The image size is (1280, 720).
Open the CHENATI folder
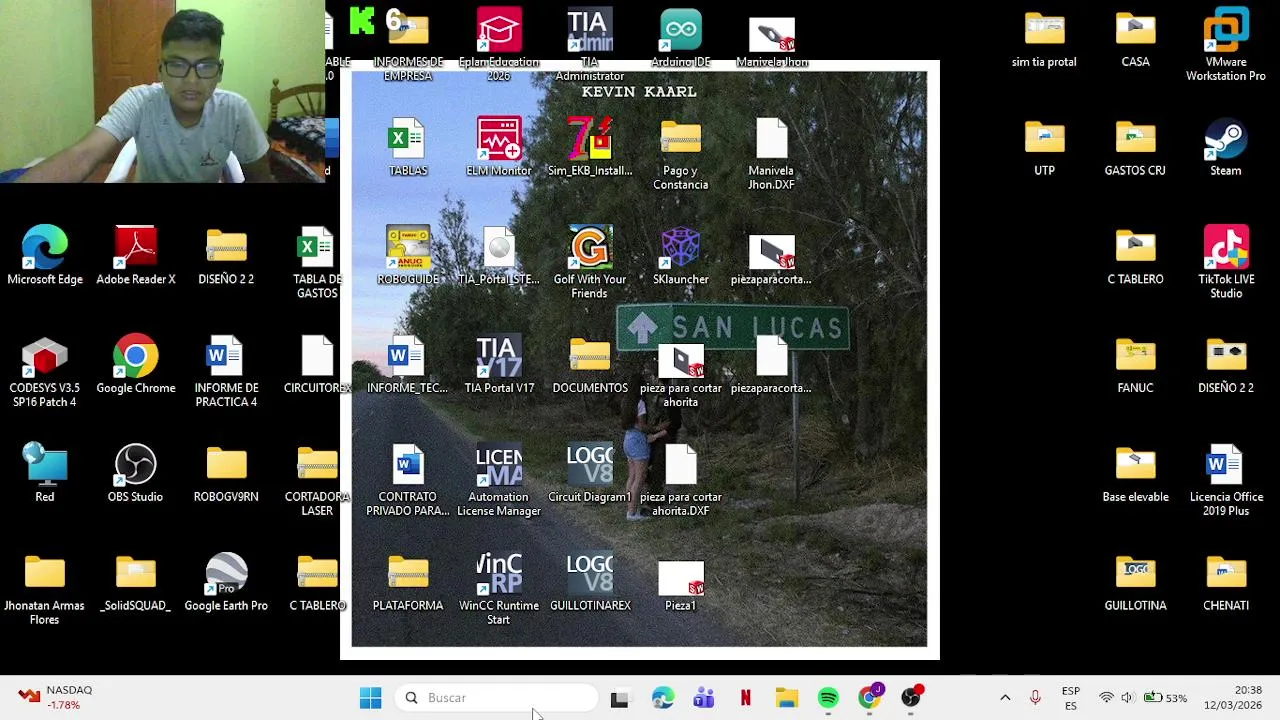click(1226, 583)
